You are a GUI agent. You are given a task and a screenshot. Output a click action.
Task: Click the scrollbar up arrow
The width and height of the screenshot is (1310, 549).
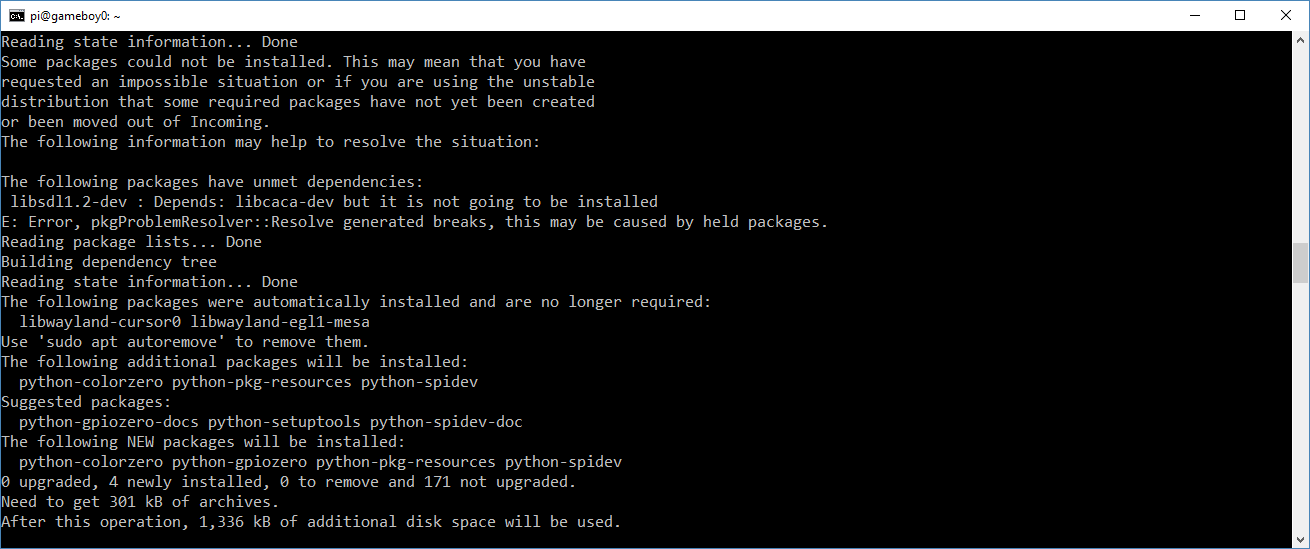1300,40
